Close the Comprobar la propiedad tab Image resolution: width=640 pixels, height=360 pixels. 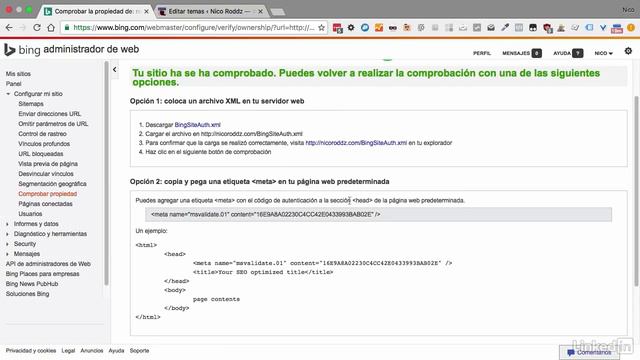point(146,11)
